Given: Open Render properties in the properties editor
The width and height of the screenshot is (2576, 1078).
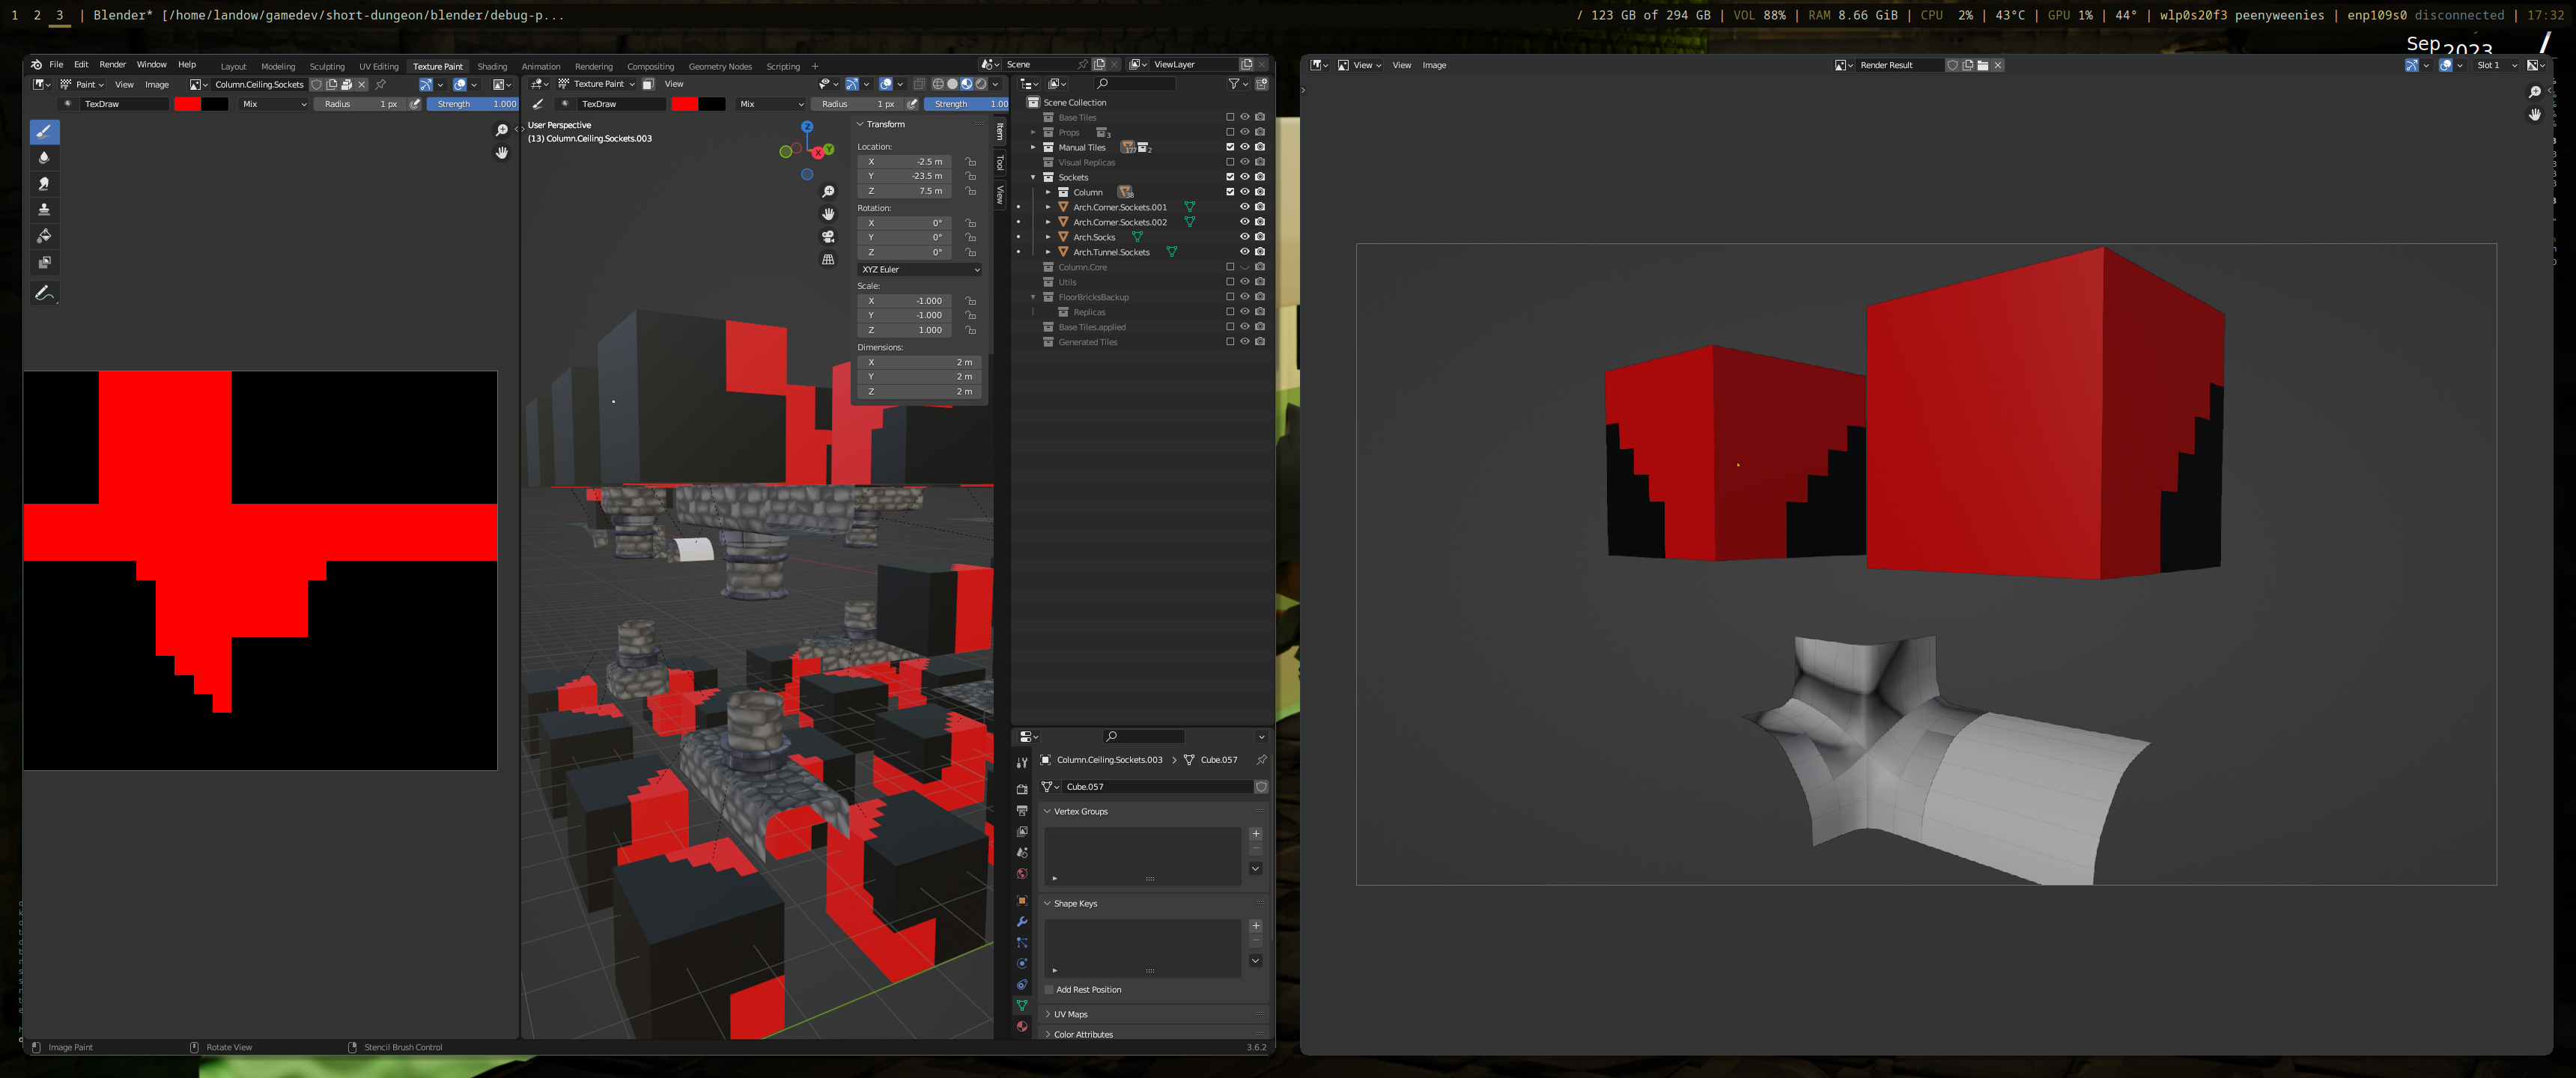Looking at the screenshot, I should (1022, 790).
